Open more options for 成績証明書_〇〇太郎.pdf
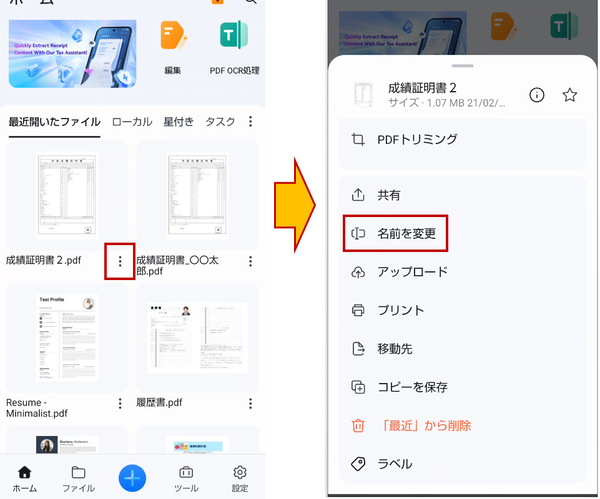Viewport: 600px width, 499px height. pos(250,261)
